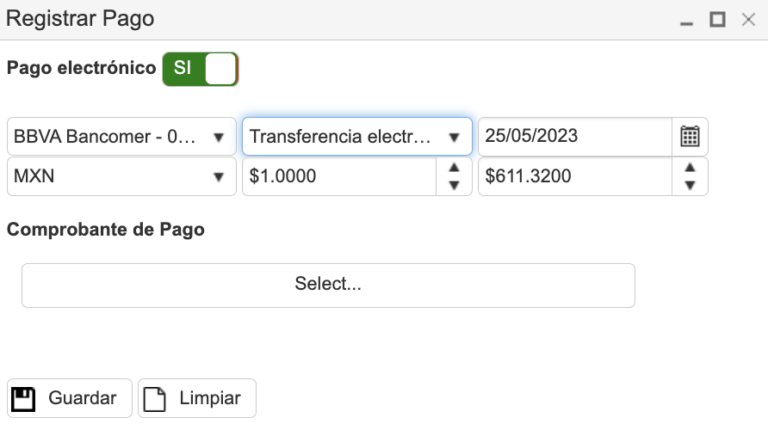Image resolution: width=768 pixels, height=430 pixels.
Task: Toggle the Pago electrónico switch off
Action: point(201,69)
